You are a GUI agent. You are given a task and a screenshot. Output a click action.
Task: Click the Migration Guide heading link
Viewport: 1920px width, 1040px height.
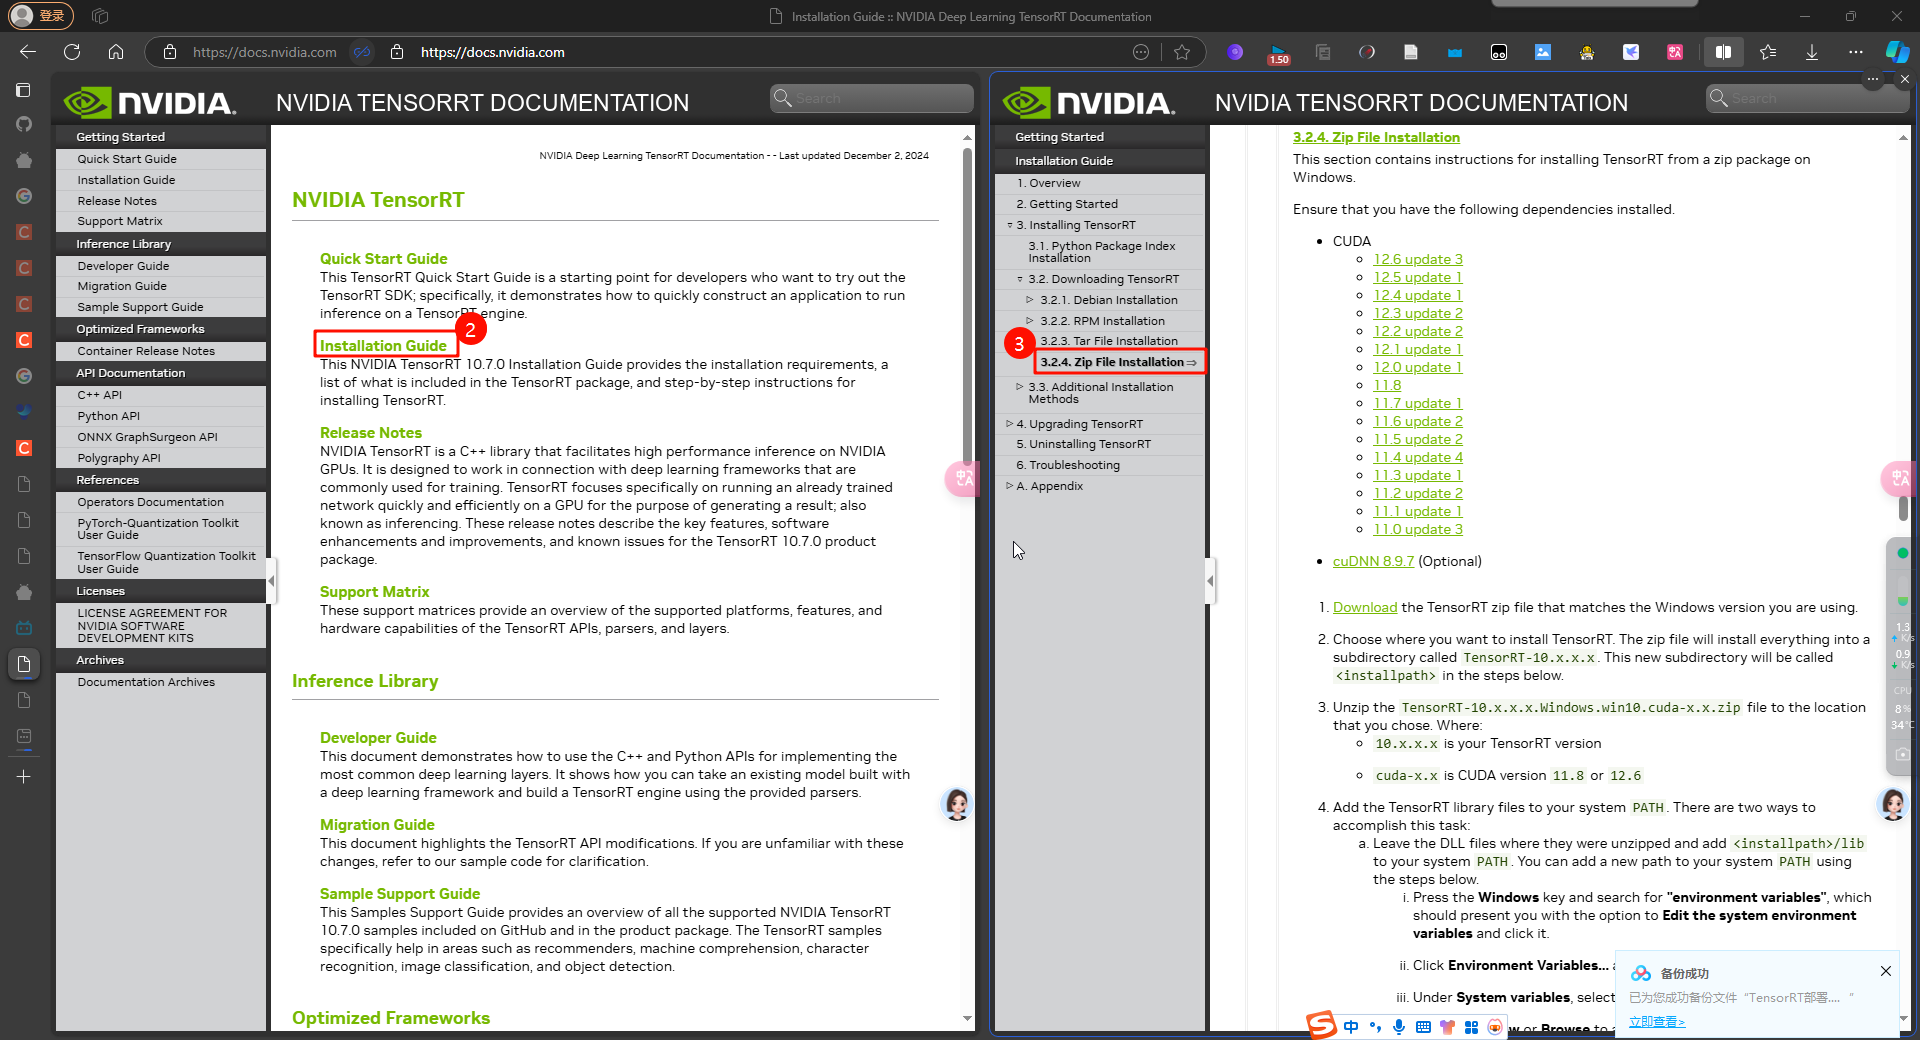377,824
